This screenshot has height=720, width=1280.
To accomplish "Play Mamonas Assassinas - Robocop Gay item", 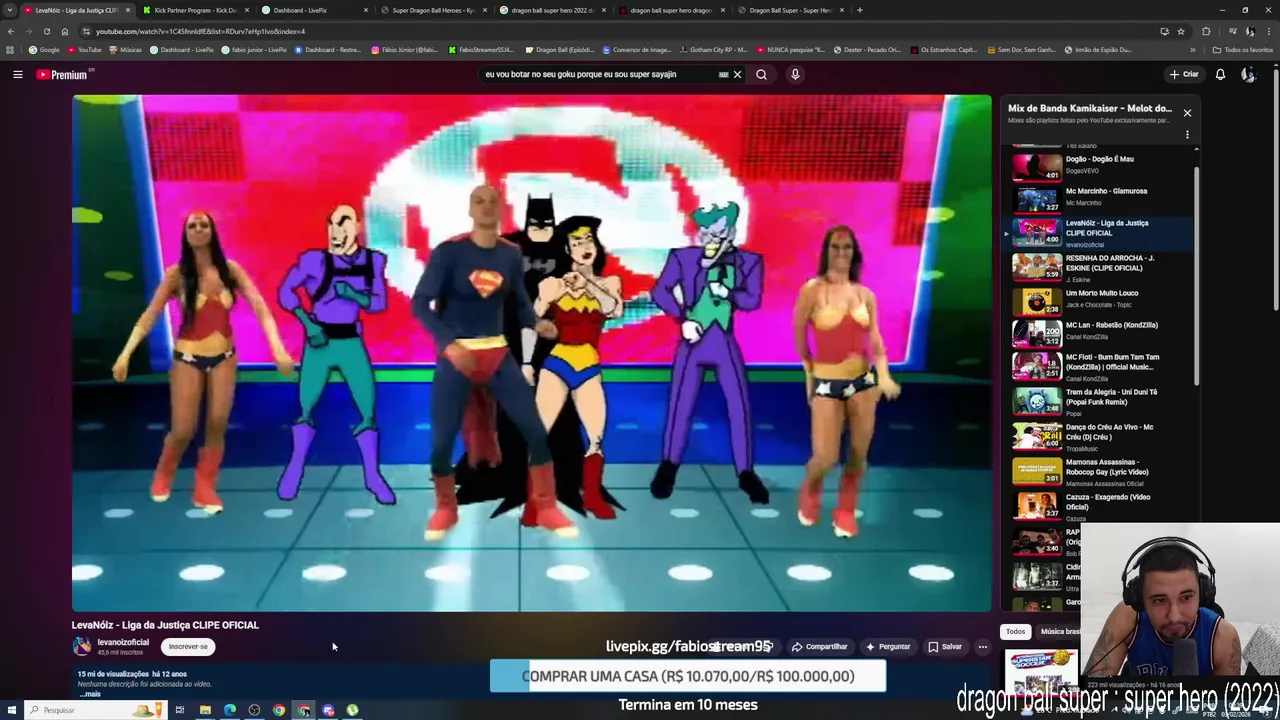I will 1098,471.
